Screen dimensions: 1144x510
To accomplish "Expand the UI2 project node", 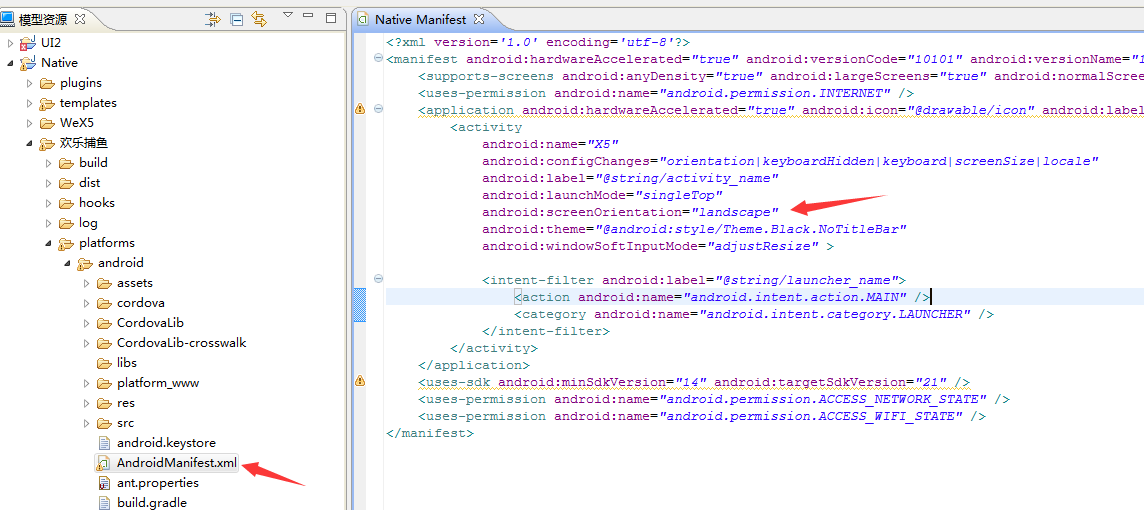I will [x=11, y=43].
